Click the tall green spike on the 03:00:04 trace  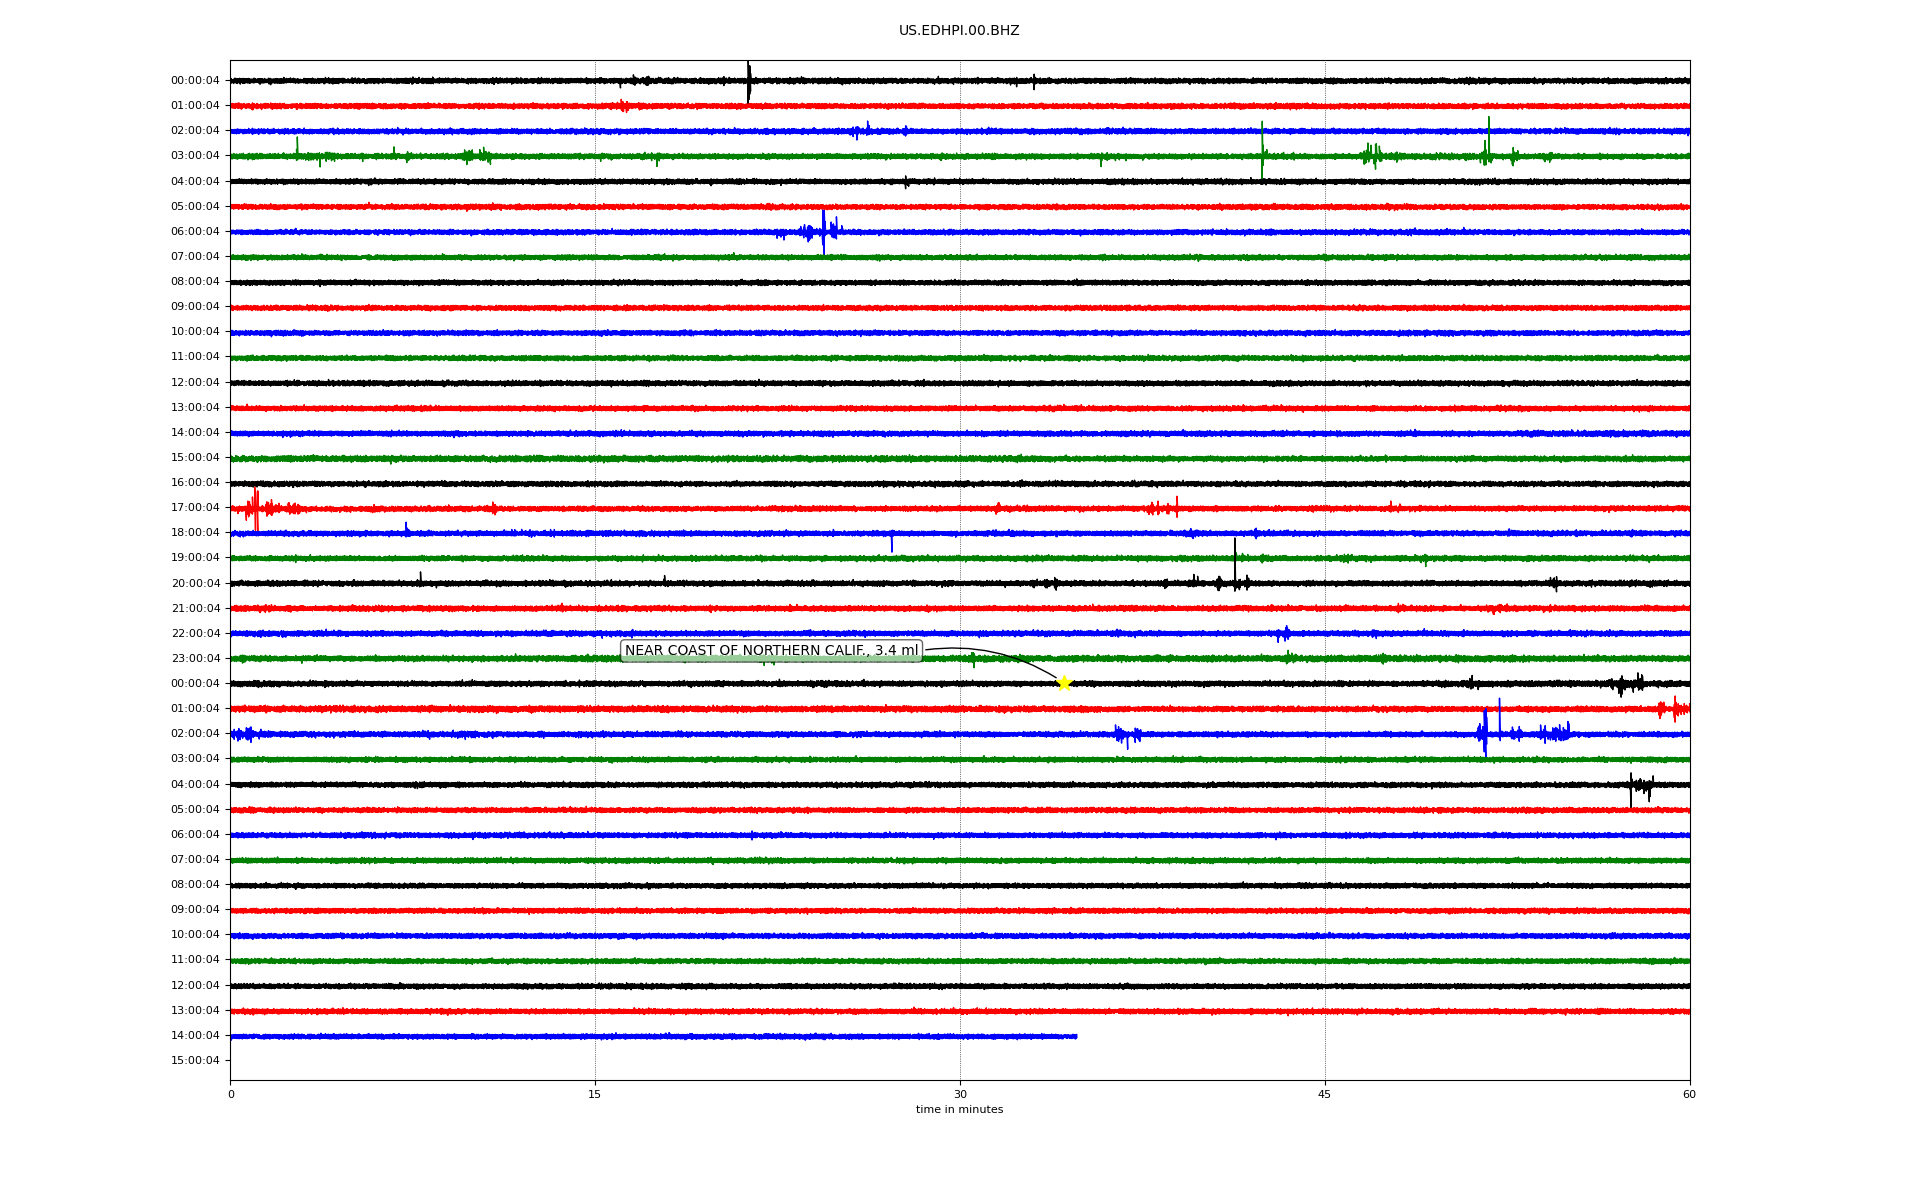tap(1262, 150)
